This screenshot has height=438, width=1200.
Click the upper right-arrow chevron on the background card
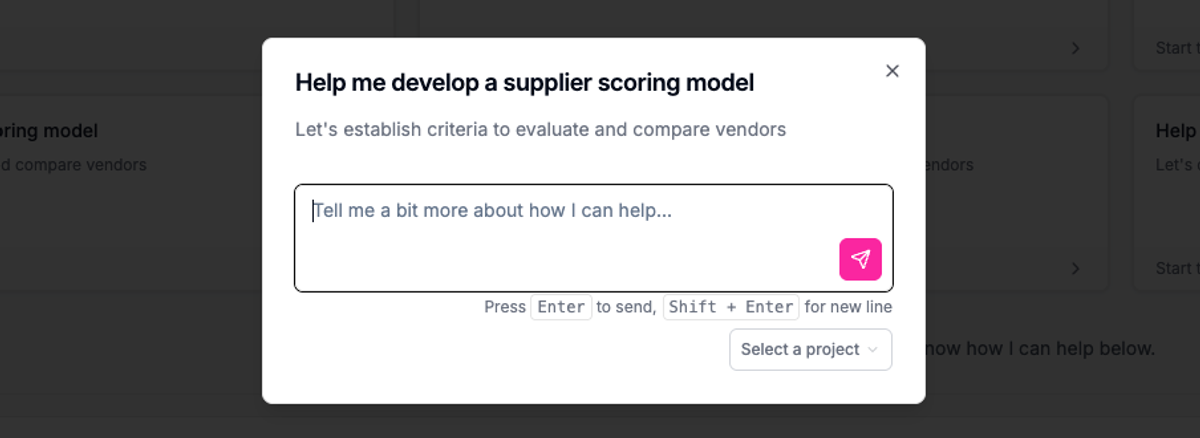pos(1075,48)
